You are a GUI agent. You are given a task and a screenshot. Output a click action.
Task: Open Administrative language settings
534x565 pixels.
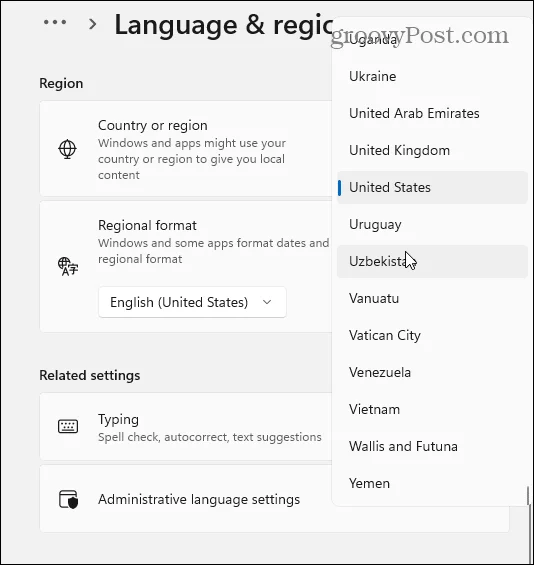tap(274, 499)
